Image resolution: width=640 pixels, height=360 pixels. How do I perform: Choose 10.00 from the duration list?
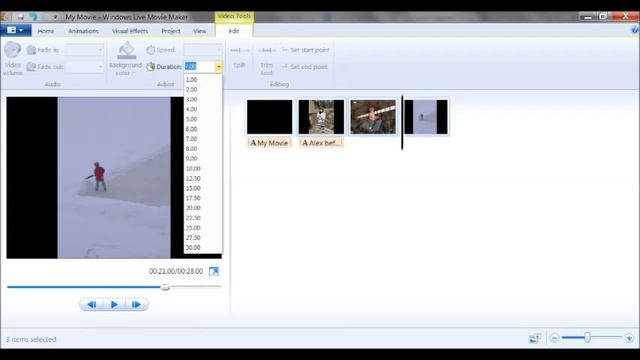[x=203, y=169]
